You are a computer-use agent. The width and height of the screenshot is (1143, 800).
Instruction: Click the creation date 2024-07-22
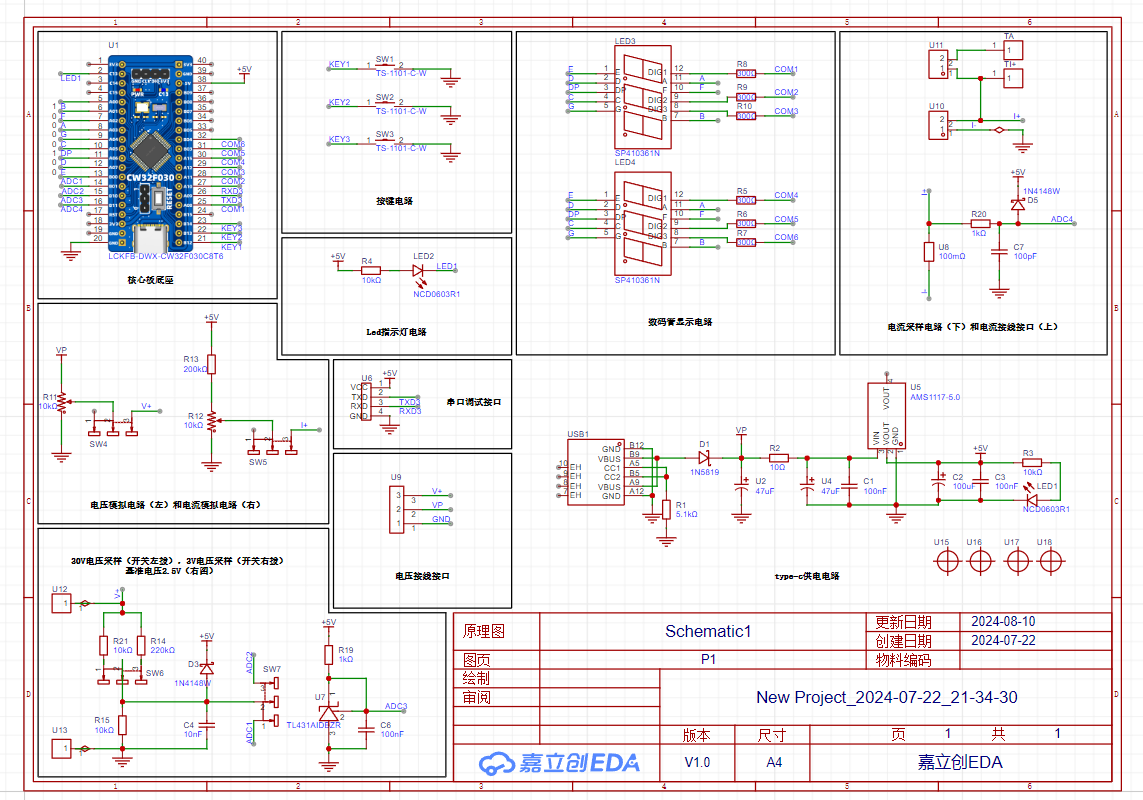click(1003, 640)
